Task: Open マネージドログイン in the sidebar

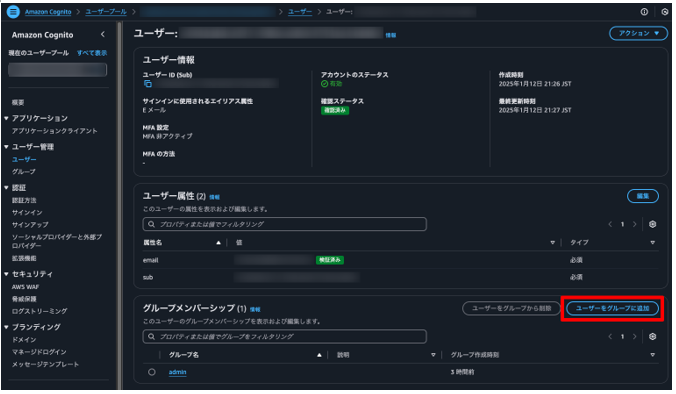Action: (x=39, y=352)
